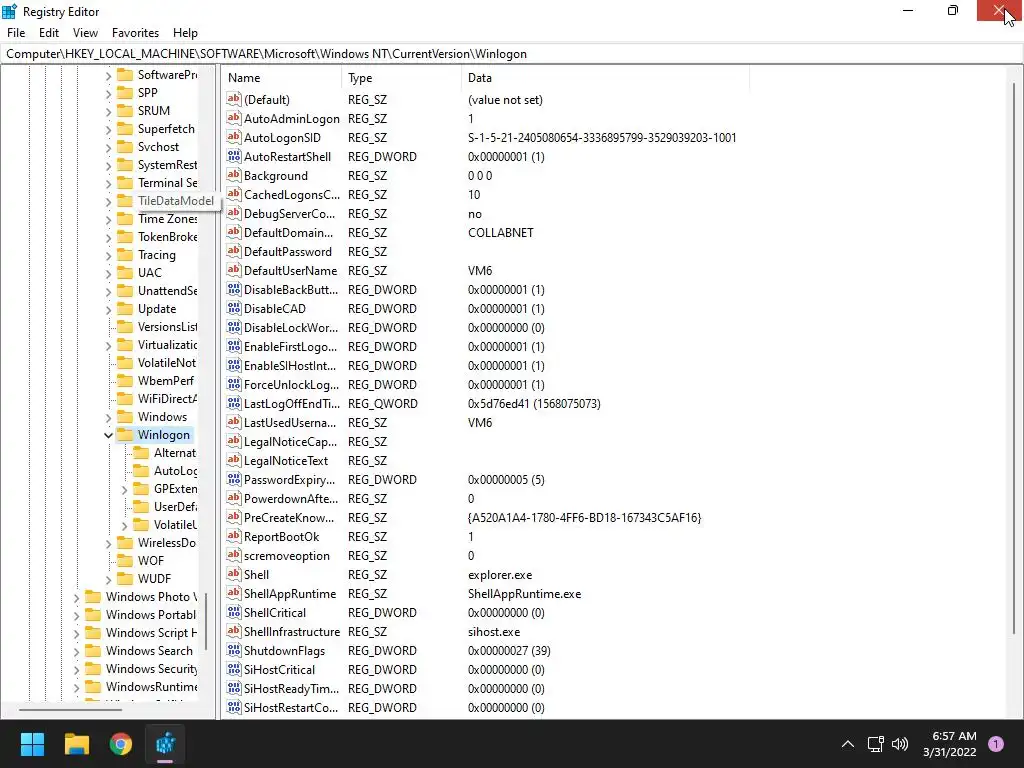Launch Google Chrome from taskbar
The width and height of the screenshot is (1024, 768).
(x=121, y=744)
